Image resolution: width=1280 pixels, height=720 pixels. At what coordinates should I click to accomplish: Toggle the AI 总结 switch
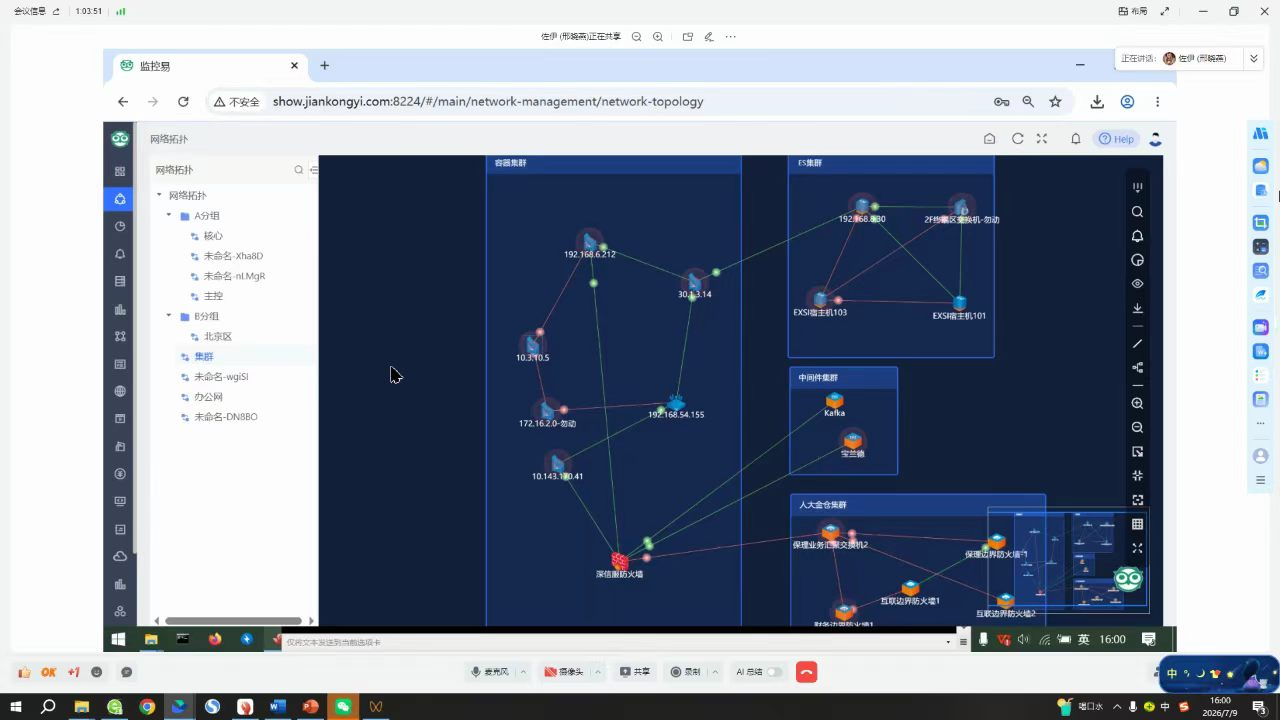click(x=774, y=672)
